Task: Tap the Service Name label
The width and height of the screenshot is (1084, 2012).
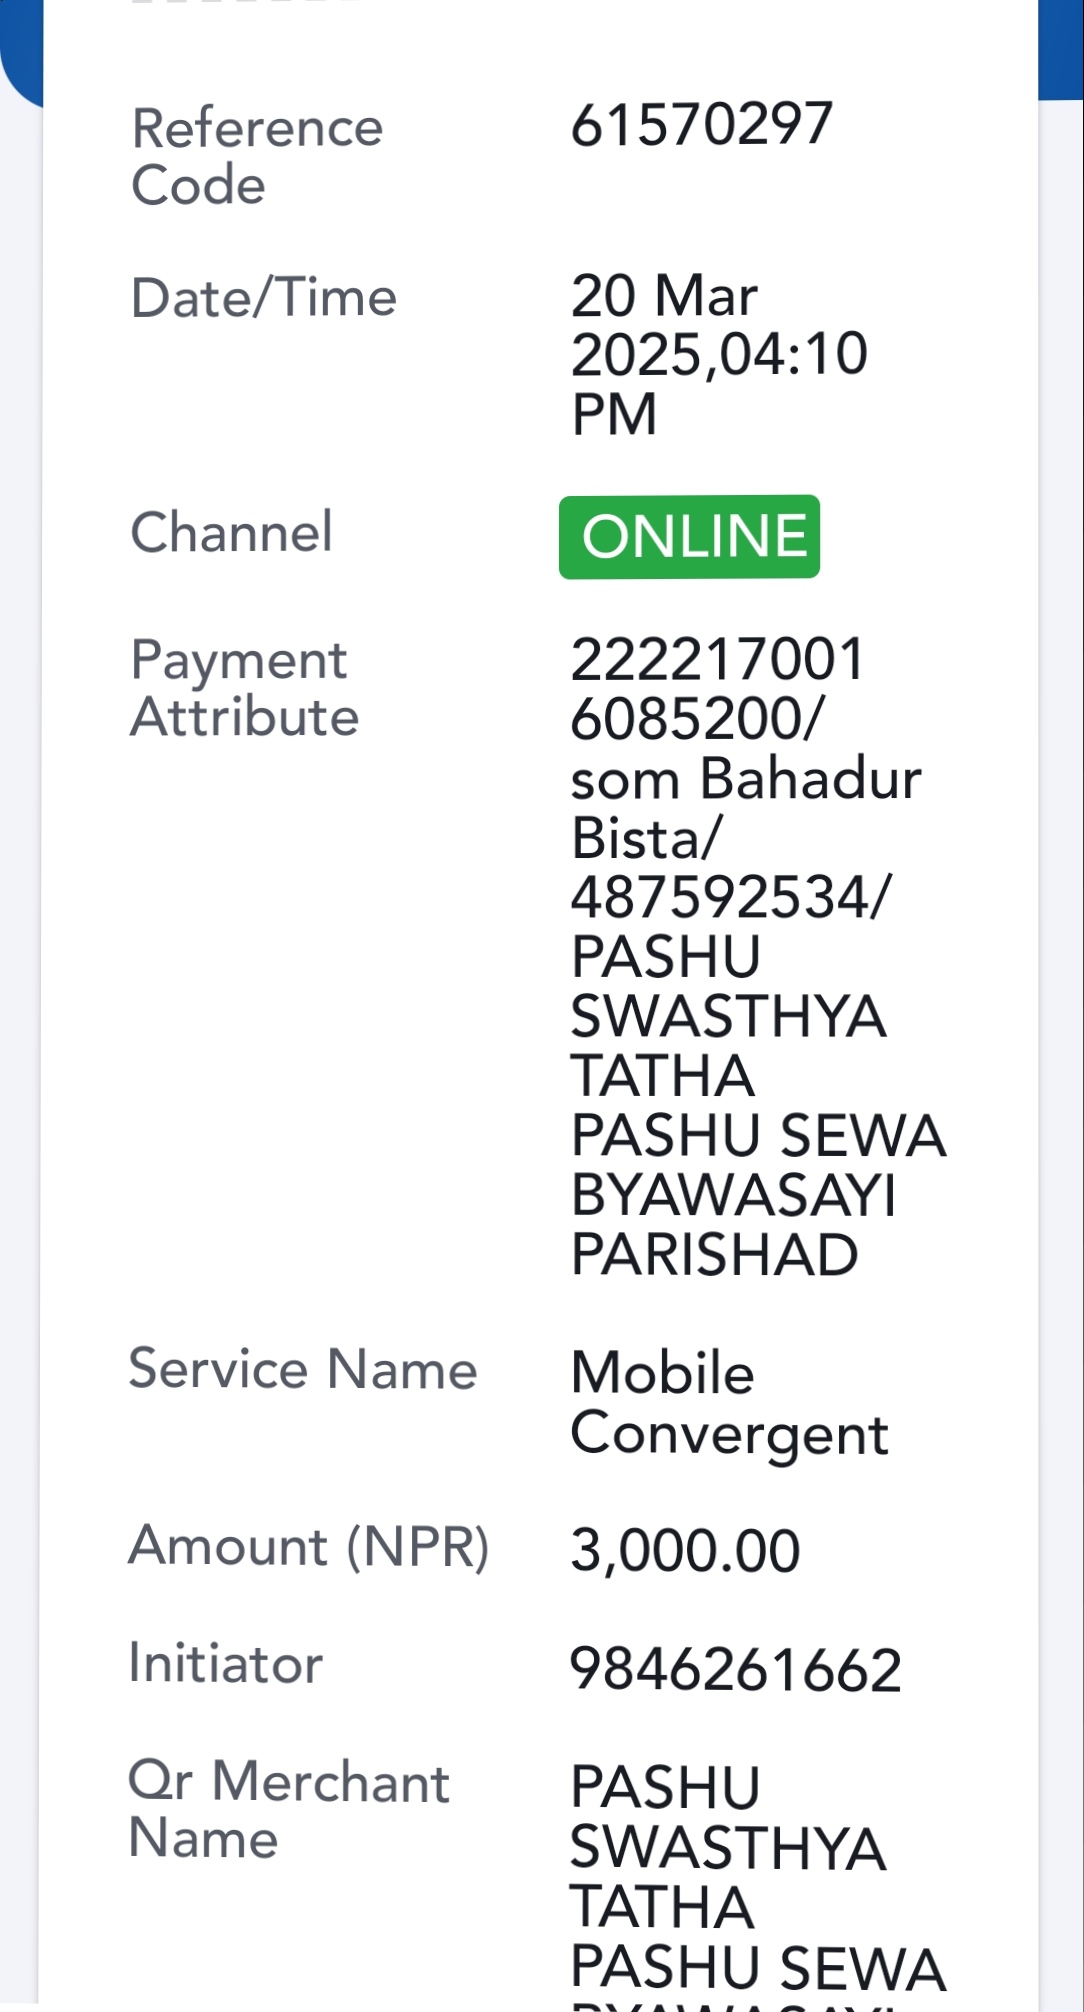Action: tap(303, 1369)
